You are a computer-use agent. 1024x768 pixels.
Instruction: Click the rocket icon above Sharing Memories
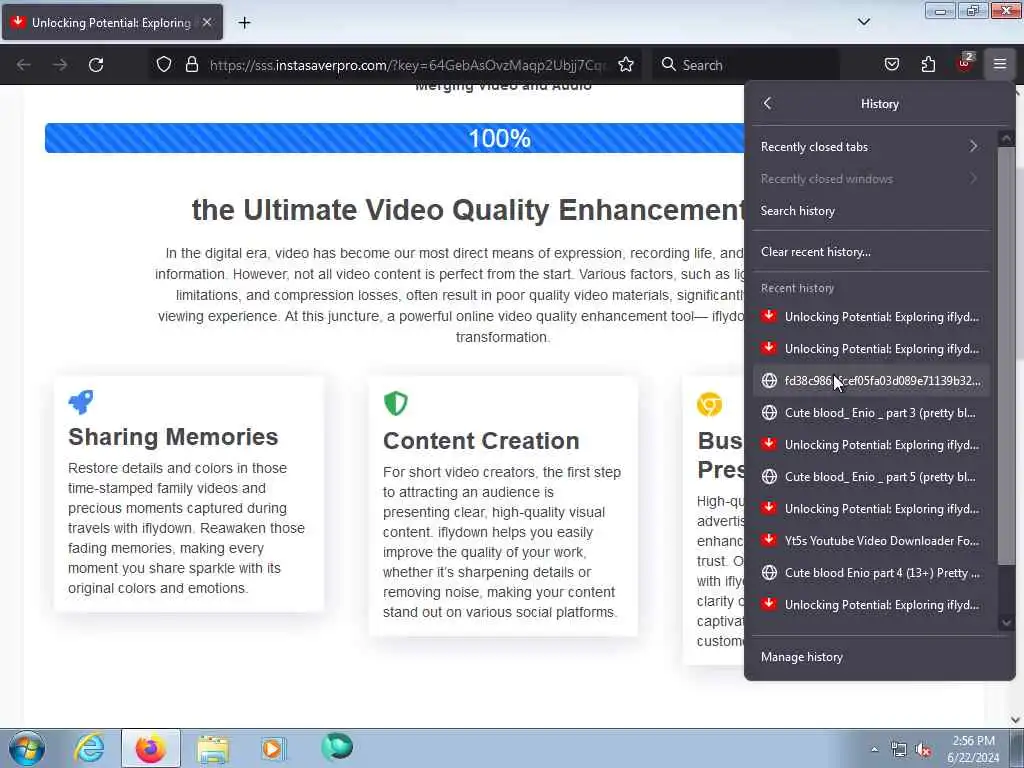point(81,402)
